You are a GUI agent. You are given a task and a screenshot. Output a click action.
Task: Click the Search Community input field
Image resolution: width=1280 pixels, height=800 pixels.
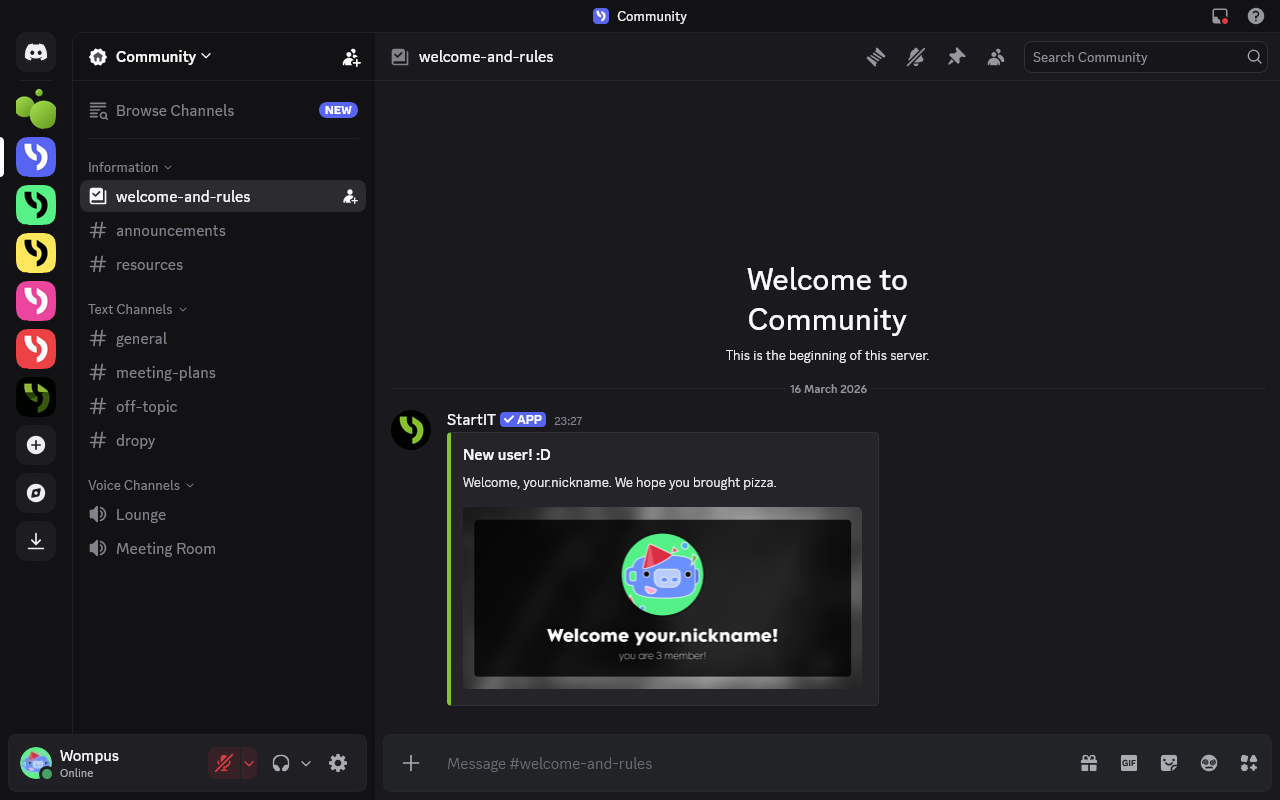tap(1130, 57)
